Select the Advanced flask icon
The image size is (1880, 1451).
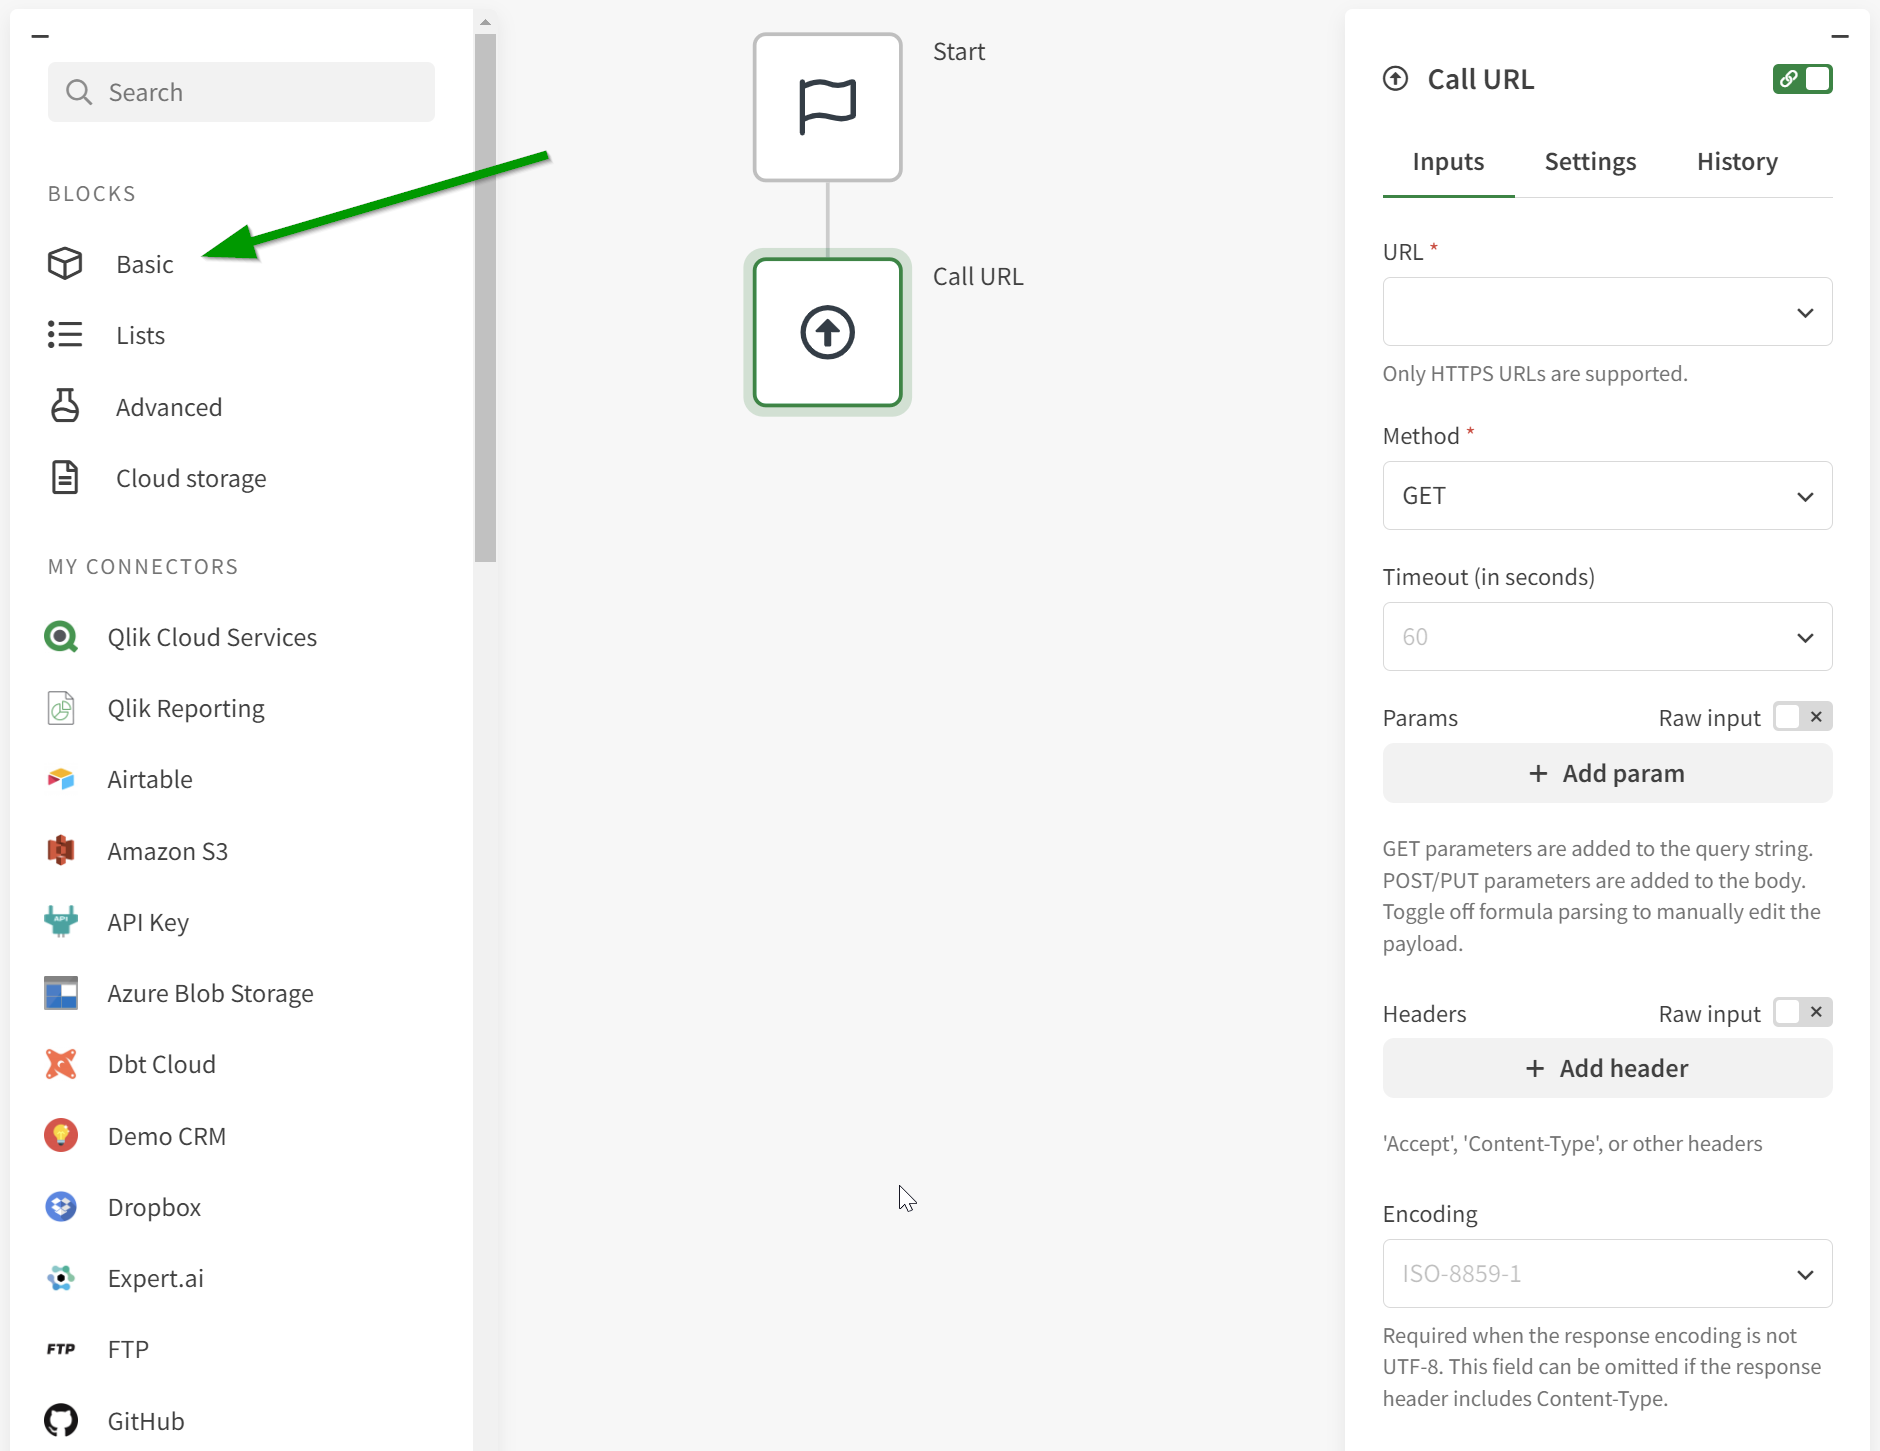pos(65,406)
